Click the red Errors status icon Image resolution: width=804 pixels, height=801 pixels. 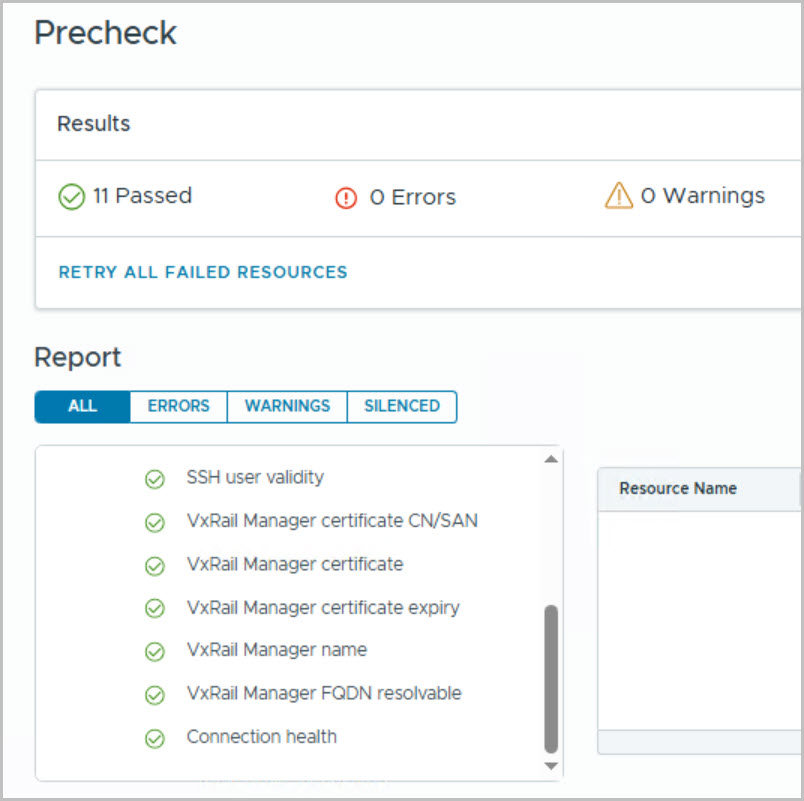click(346, 198)
